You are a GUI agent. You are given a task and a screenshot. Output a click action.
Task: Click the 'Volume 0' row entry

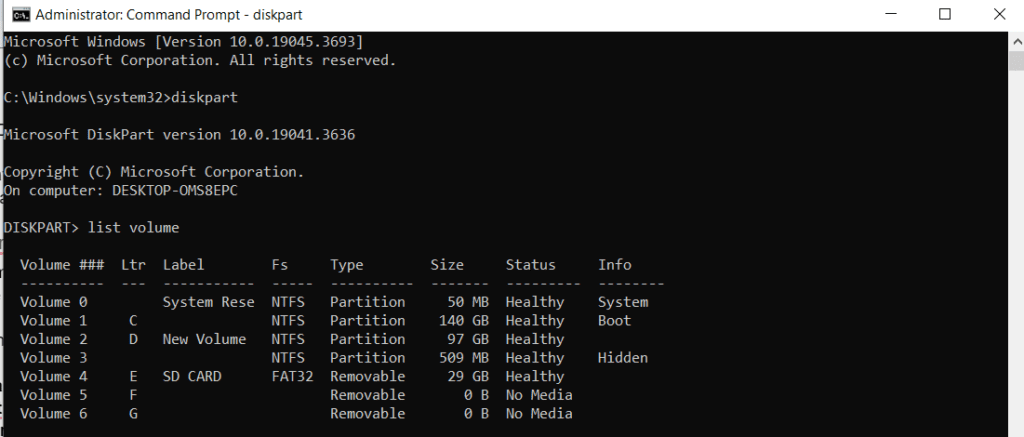46,302
